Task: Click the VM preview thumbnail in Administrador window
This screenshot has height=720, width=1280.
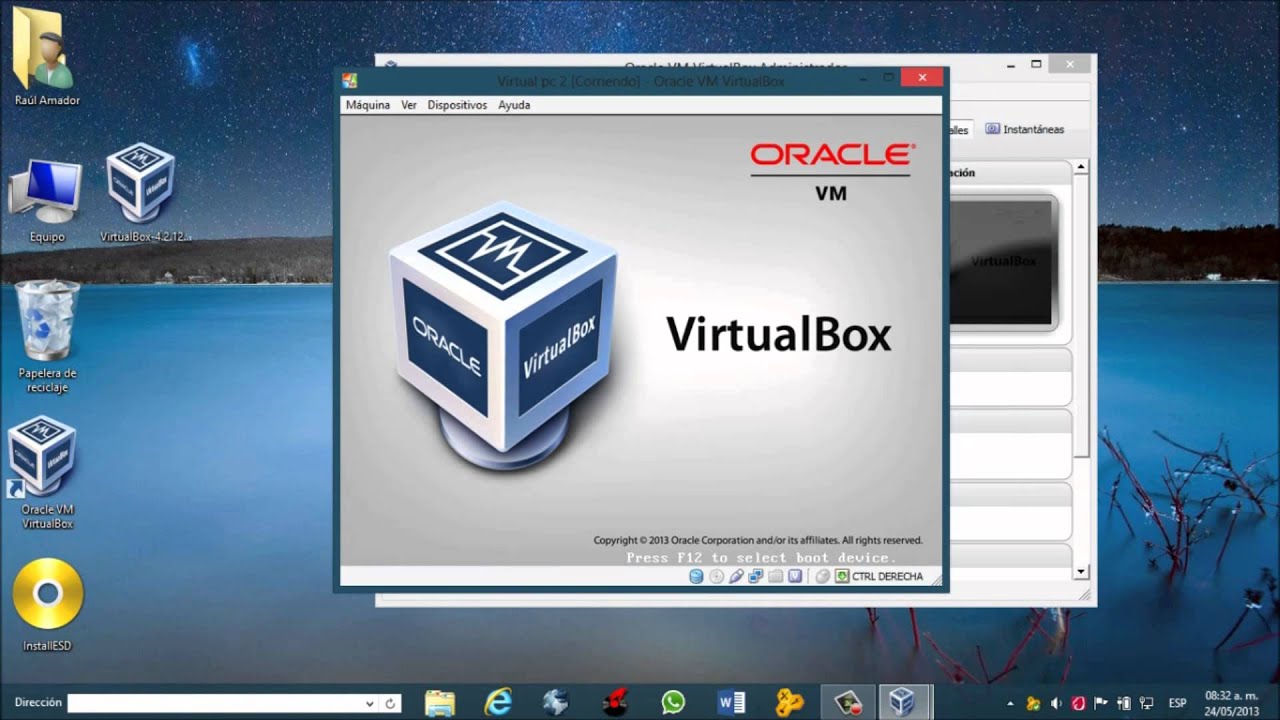Action: click(x=1002, y=261)
